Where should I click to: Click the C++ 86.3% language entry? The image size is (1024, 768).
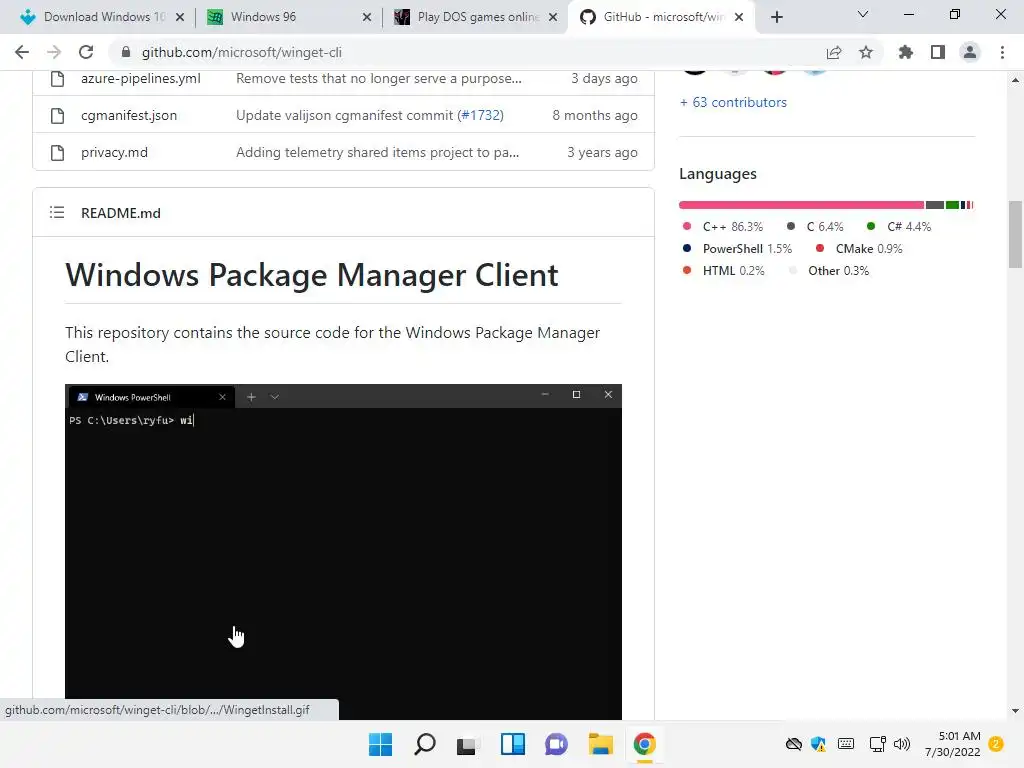click(x=722, y=227)
